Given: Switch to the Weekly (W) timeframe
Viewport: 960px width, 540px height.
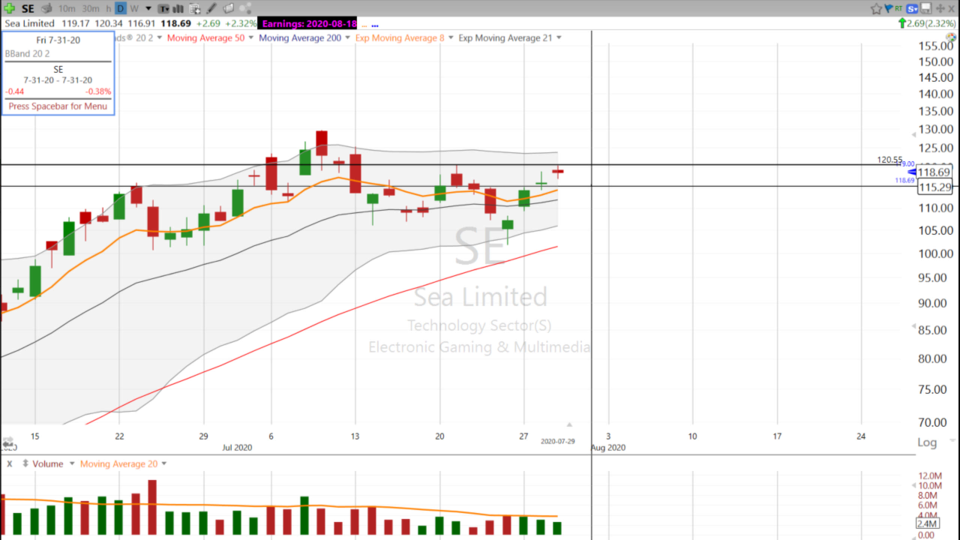Looking at the screenshot, I should point(134,8).
